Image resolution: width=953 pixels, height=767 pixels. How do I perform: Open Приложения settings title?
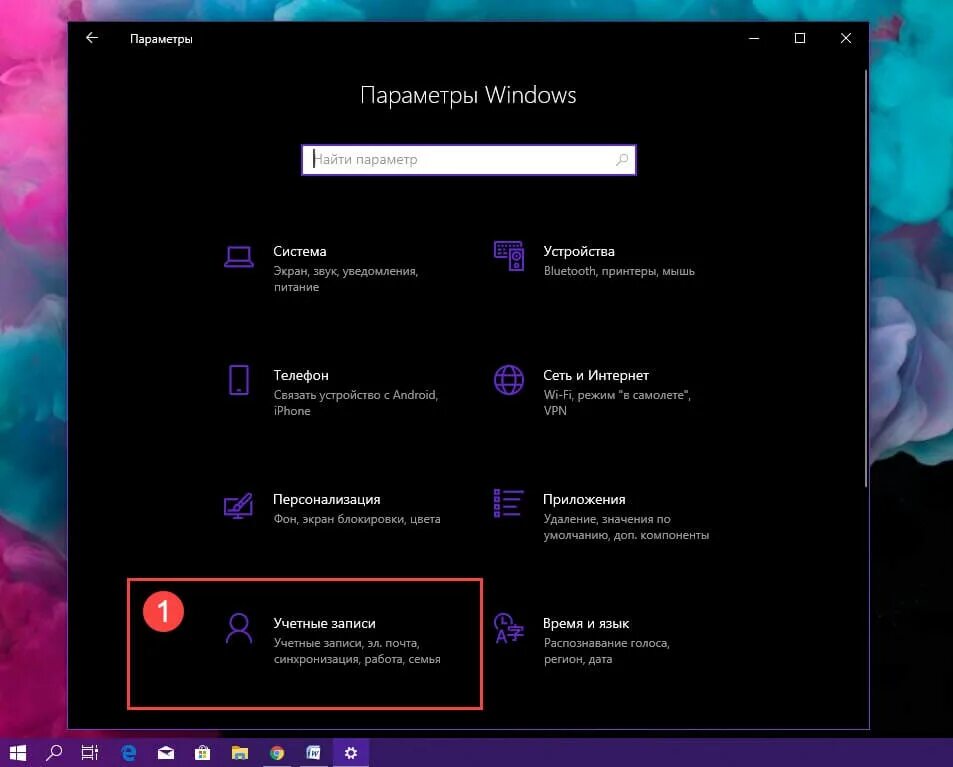[x=584, y=499]
